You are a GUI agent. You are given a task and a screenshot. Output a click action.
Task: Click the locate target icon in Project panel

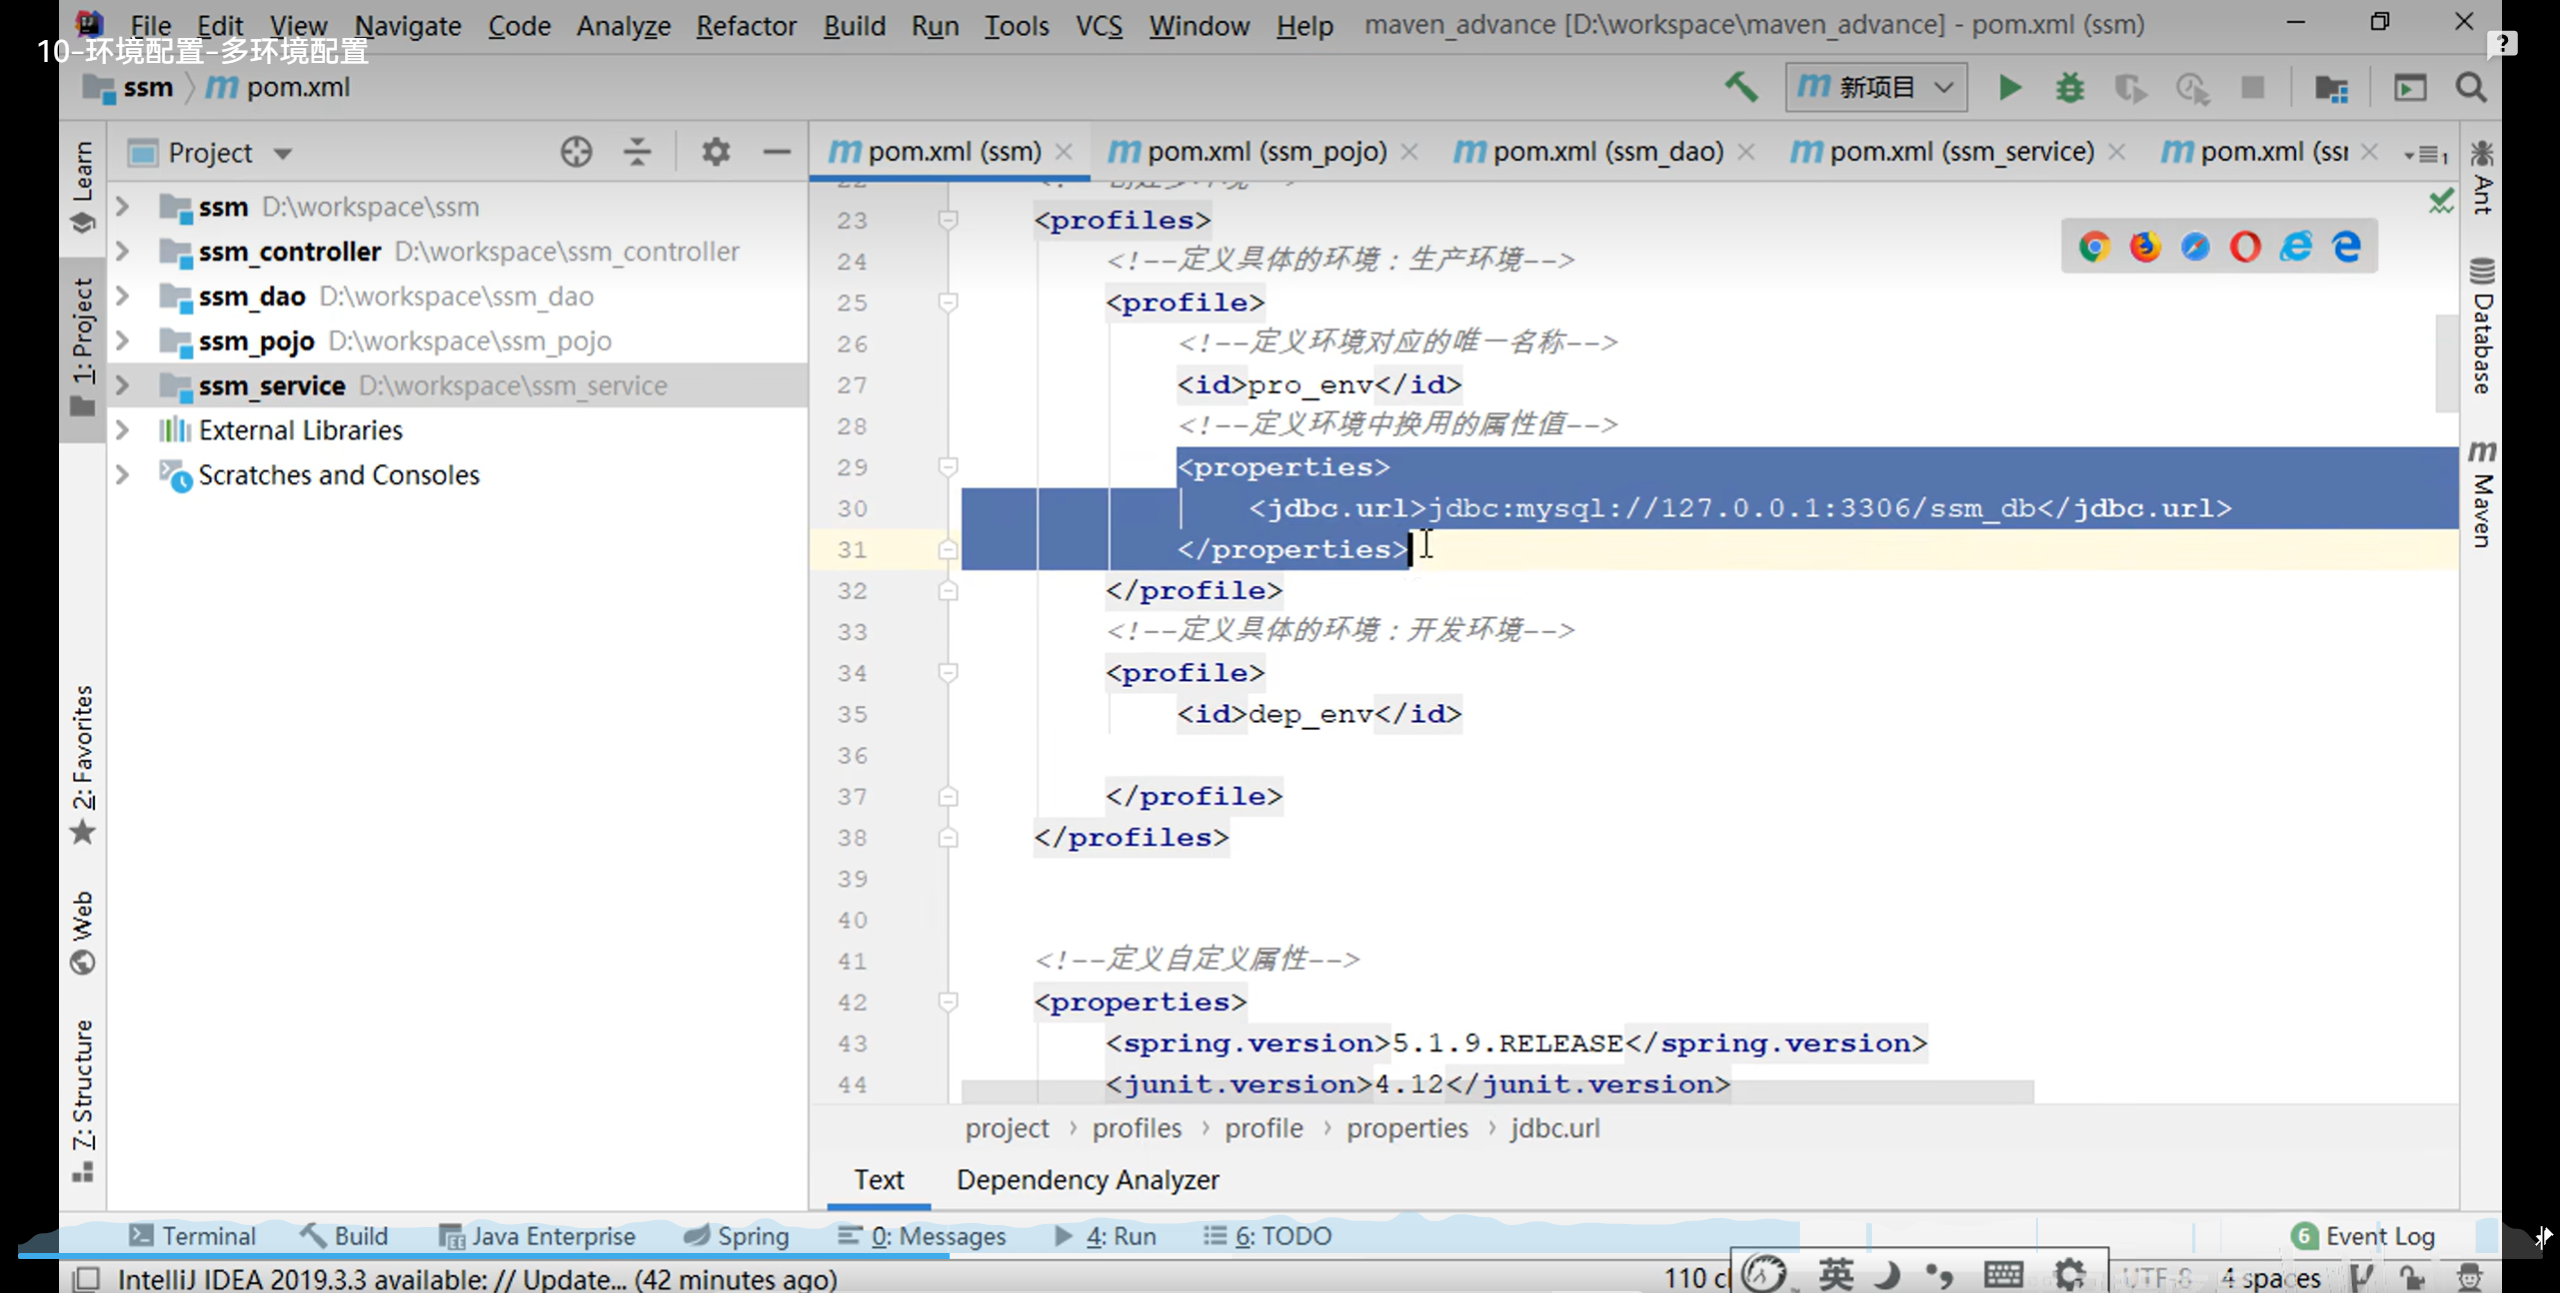pyautogui.click(x=576, y=152)
